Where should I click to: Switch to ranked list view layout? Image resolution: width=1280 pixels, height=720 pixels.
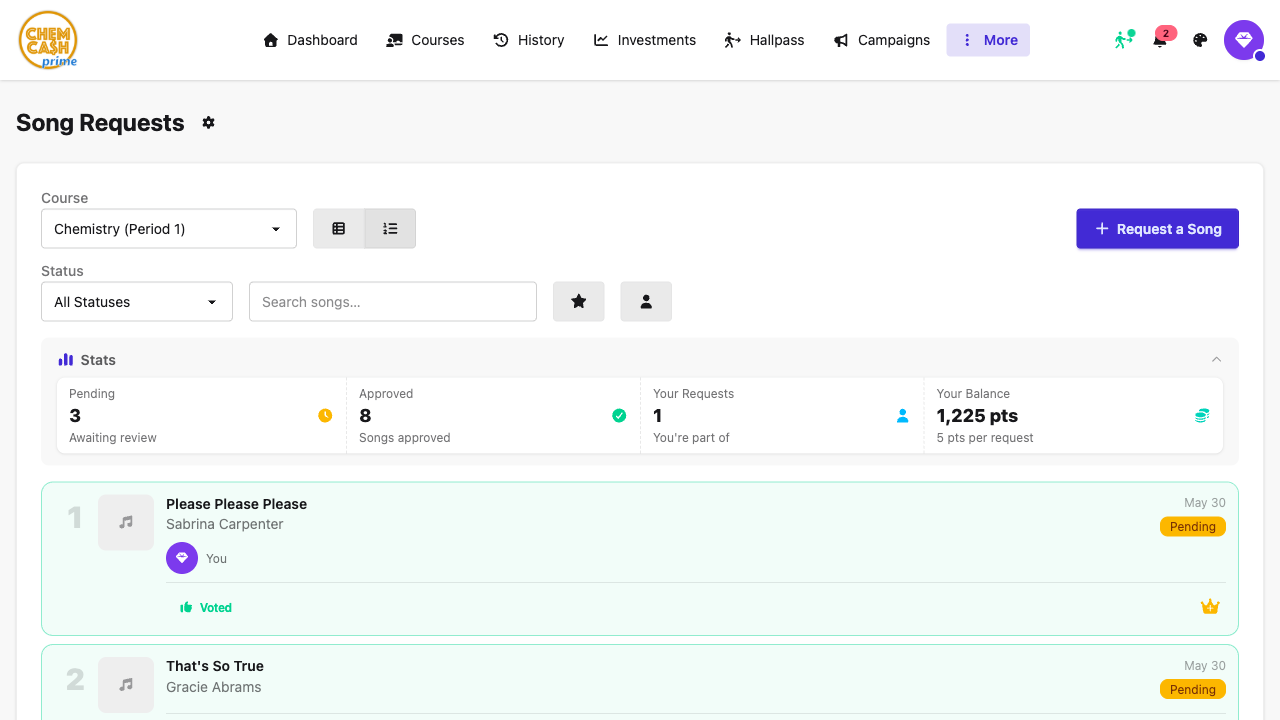point(390,229)
